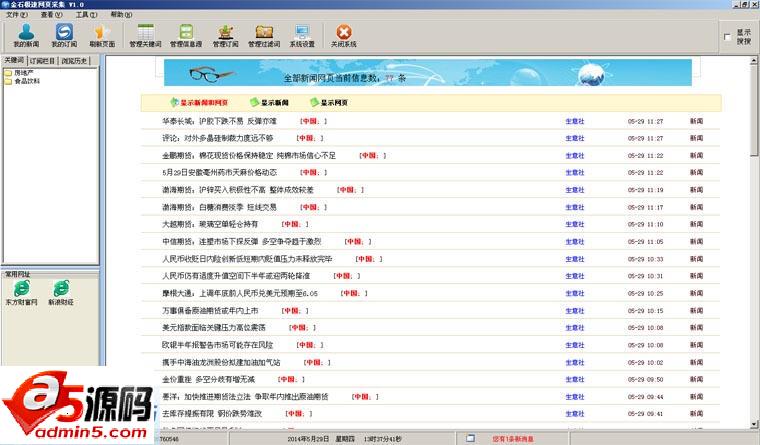Open headline 渤海期货：沪锌买入积极性不高
760x445 pixels.
238,190
